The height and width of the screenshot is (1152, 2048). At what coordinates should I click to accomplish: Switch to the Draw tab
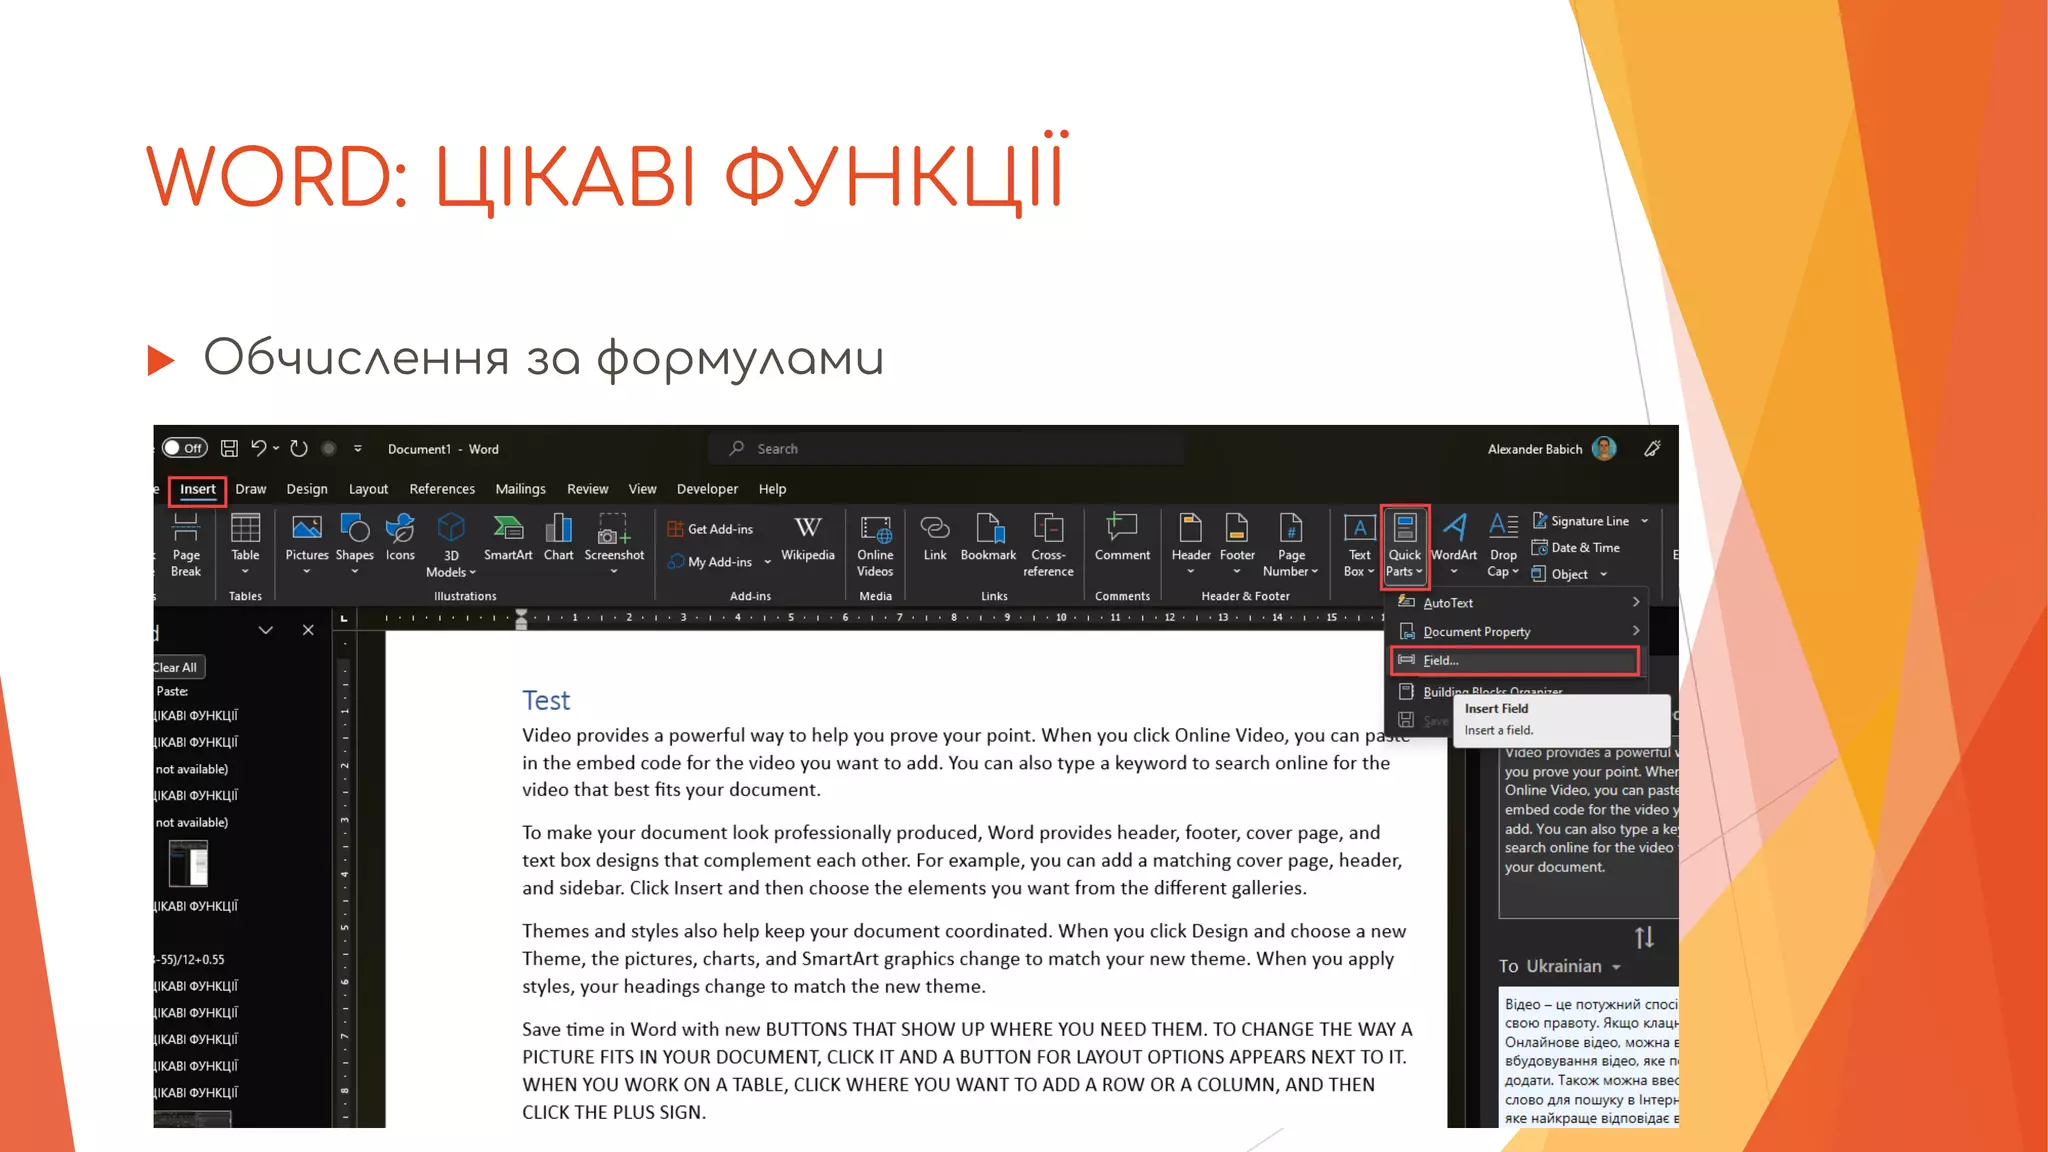(x=250, y=489)
